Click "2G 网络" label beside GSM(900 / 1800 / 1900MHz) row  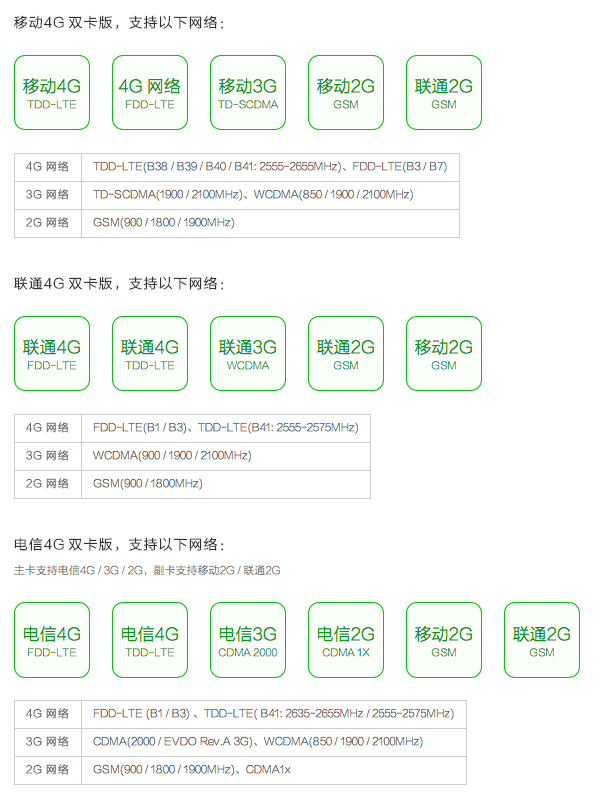pos(48,223)
